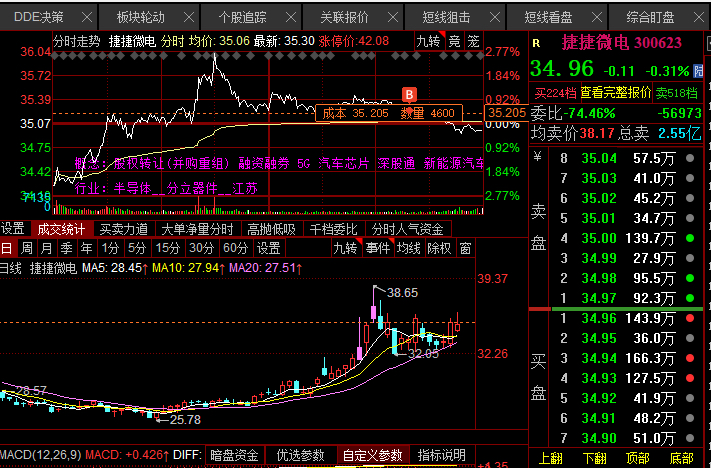711x468 pixels.
Task: Open 优选参数 settings
Action: coord(301,455)
